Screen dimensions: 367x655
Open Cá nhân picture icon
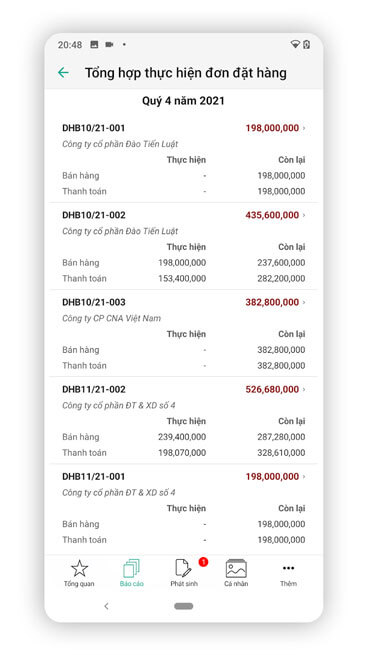236,569
